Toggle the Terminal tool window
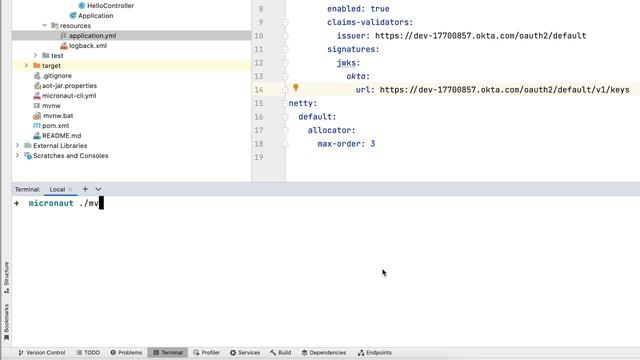Screen dimensions: 640x360 pos(168,352)
